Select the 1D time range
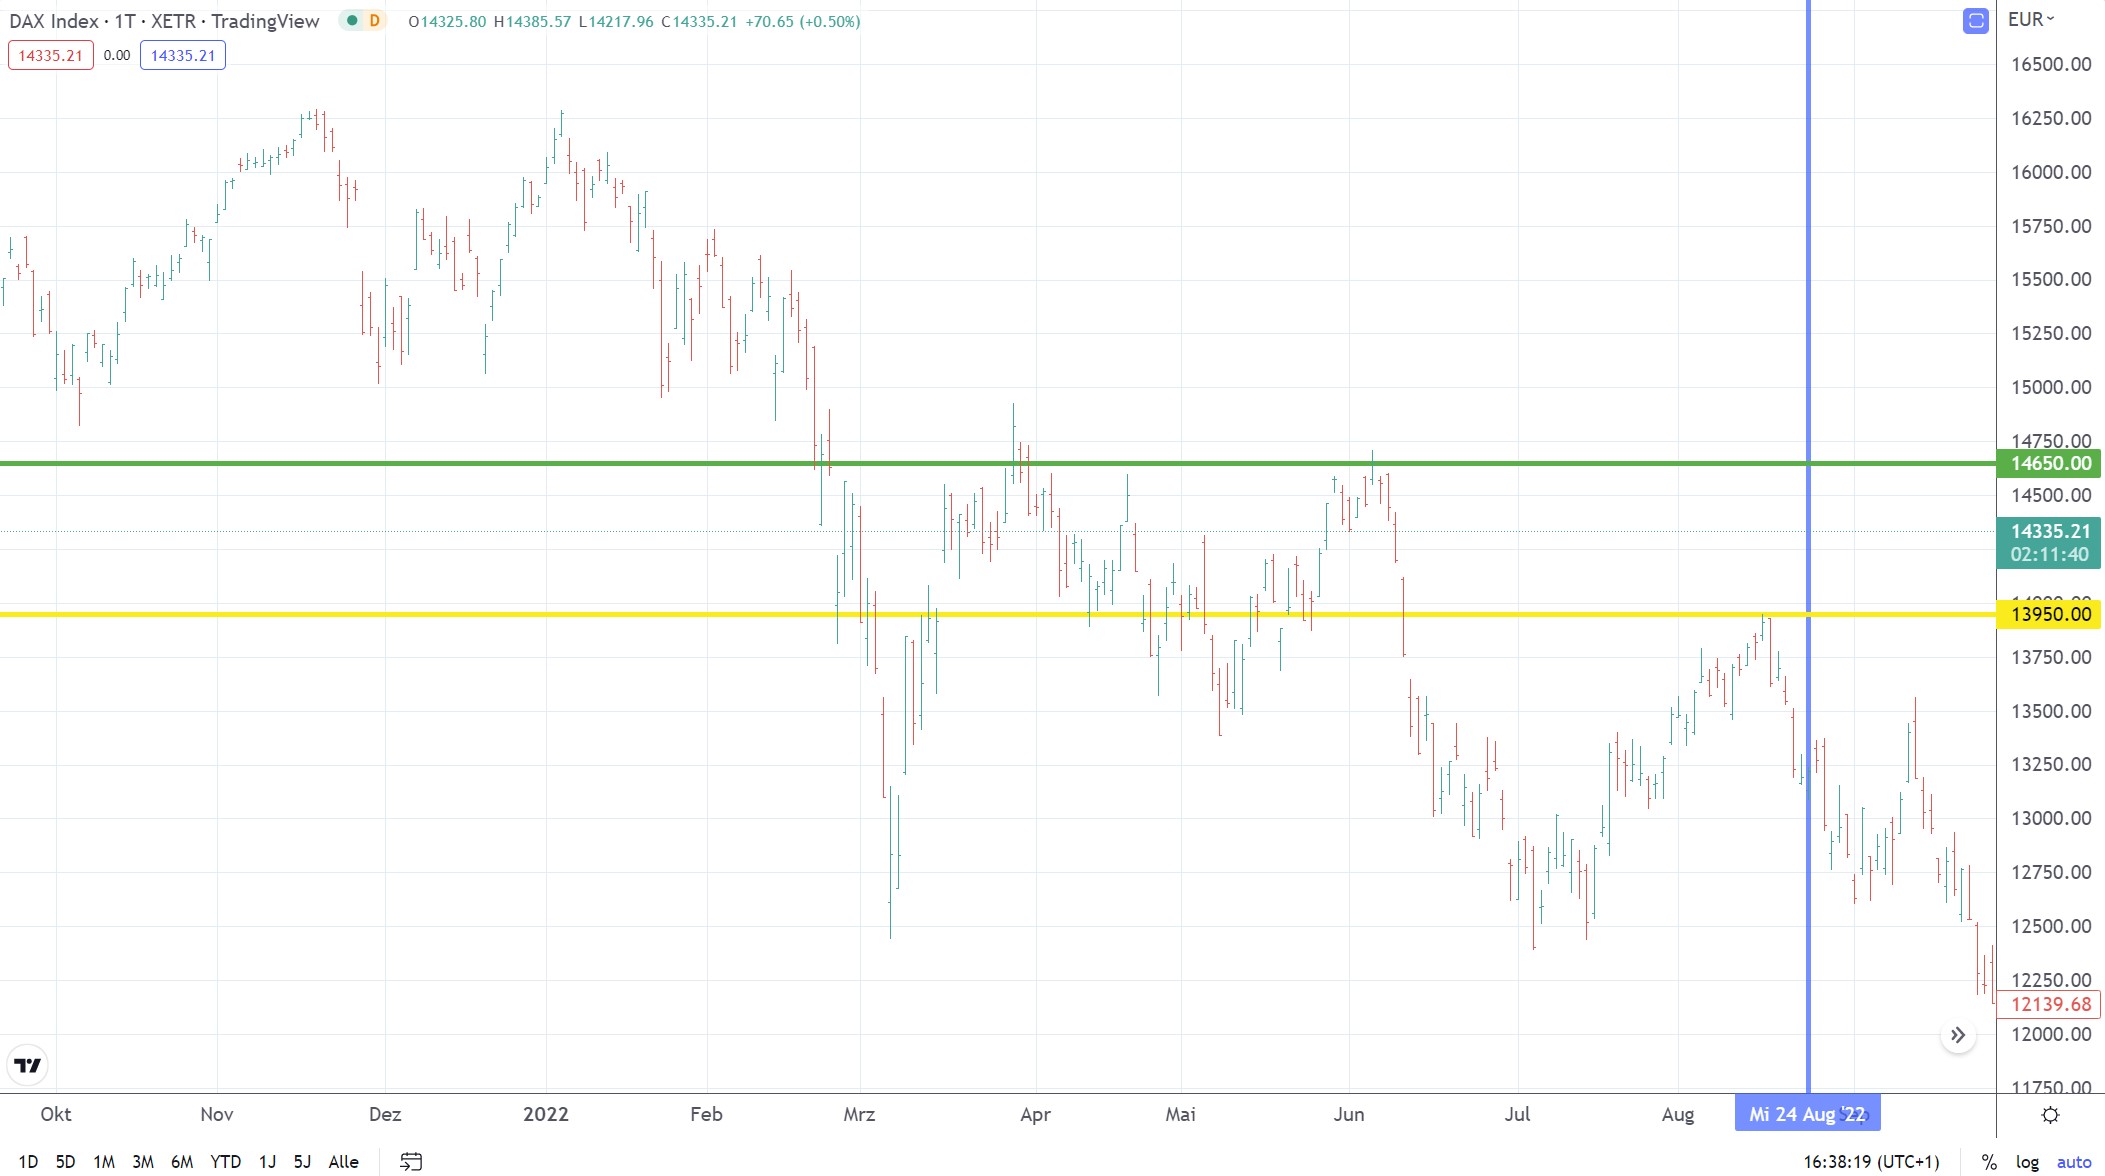Screen dimensions: 2105x1176 coord(28,1161)
